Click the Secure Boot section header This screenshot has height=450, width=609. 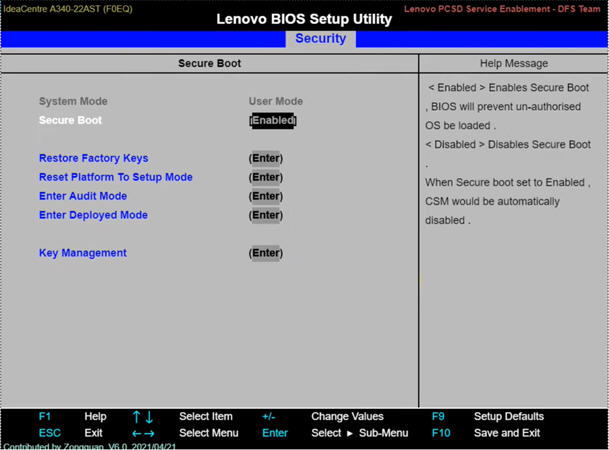209,63
